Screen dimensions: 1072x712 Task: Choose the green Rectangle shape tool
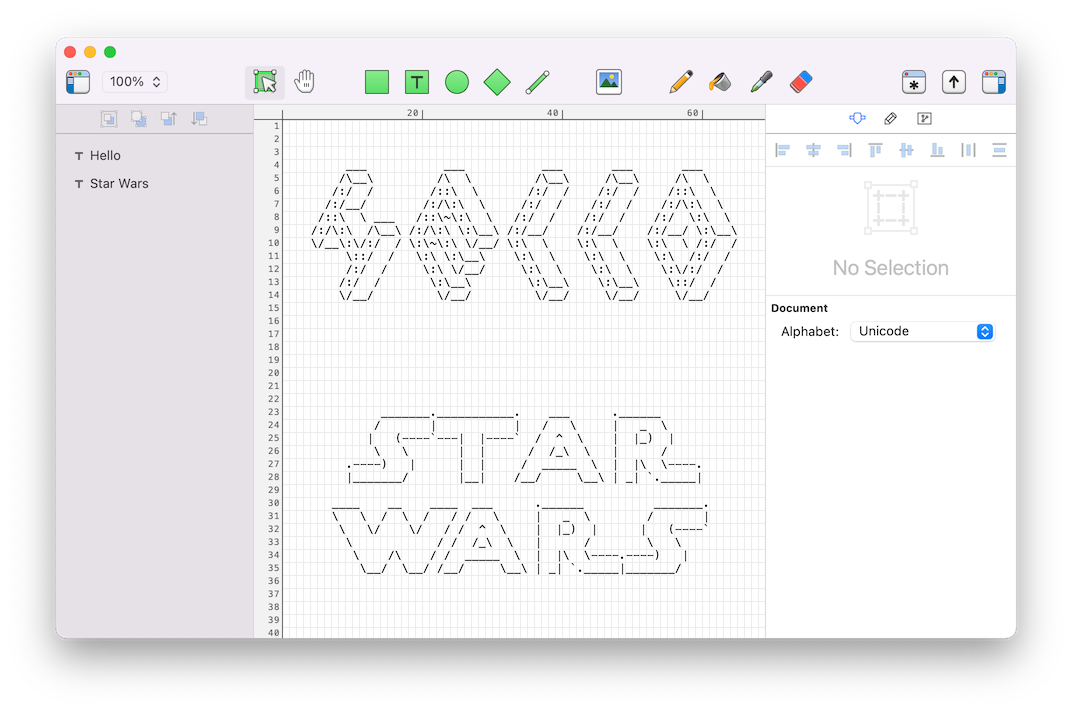[377, 82]
